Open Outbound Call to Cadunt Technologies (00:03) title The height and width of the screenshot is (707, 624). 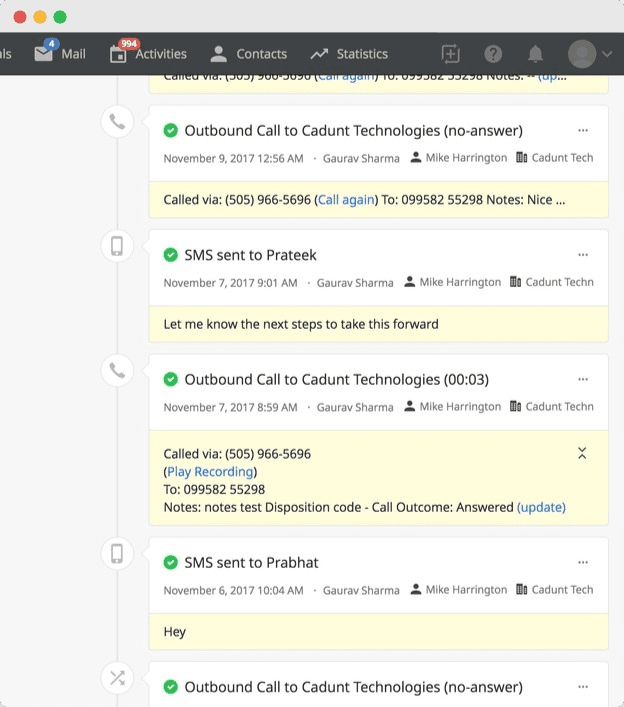click(336, 380)
